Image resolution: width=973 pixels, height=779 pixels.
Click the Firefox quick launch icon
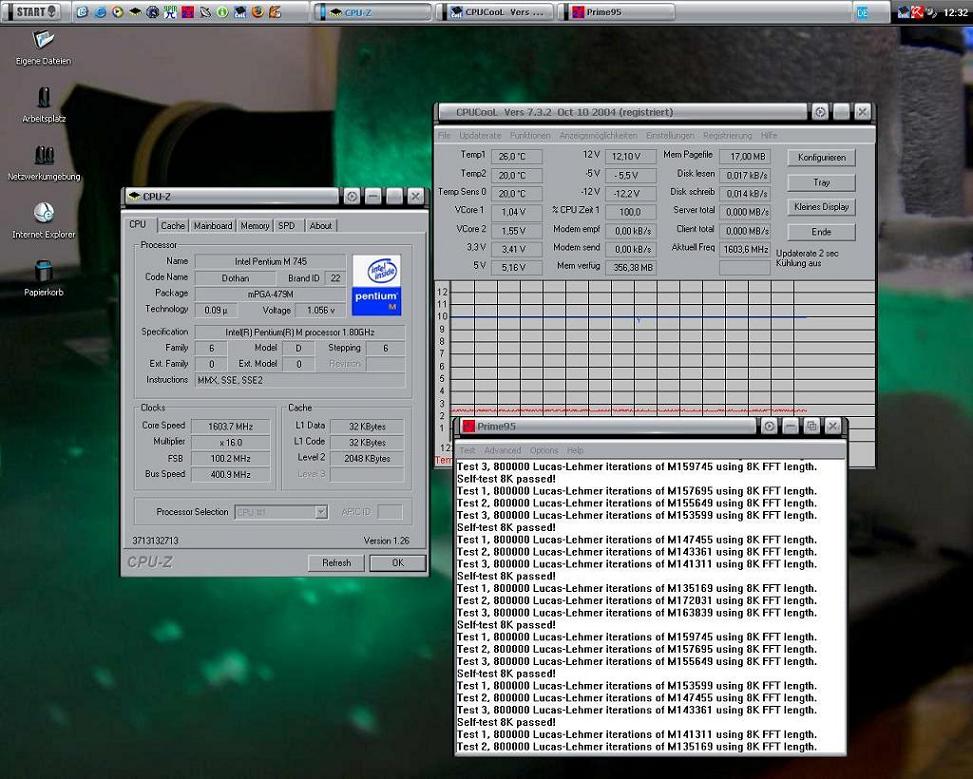[x=257, y=12]
